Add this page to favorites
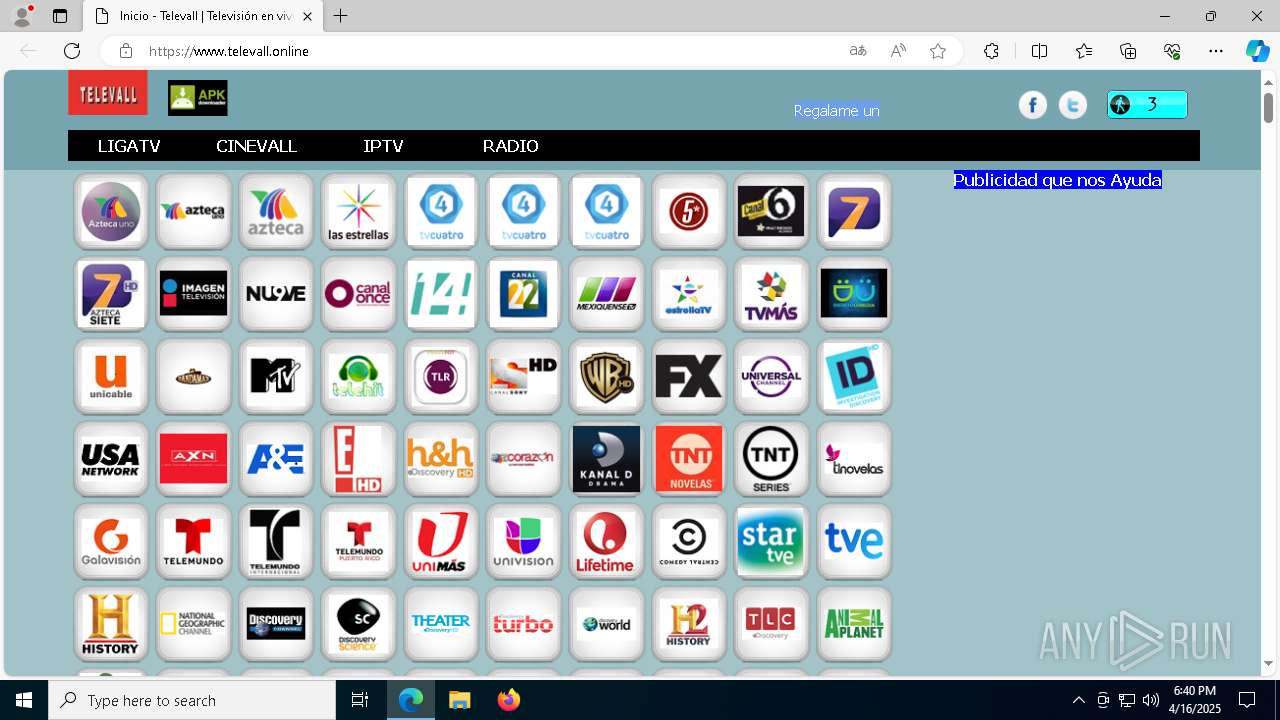The image size is (1280, 720). tap(938, 51)
